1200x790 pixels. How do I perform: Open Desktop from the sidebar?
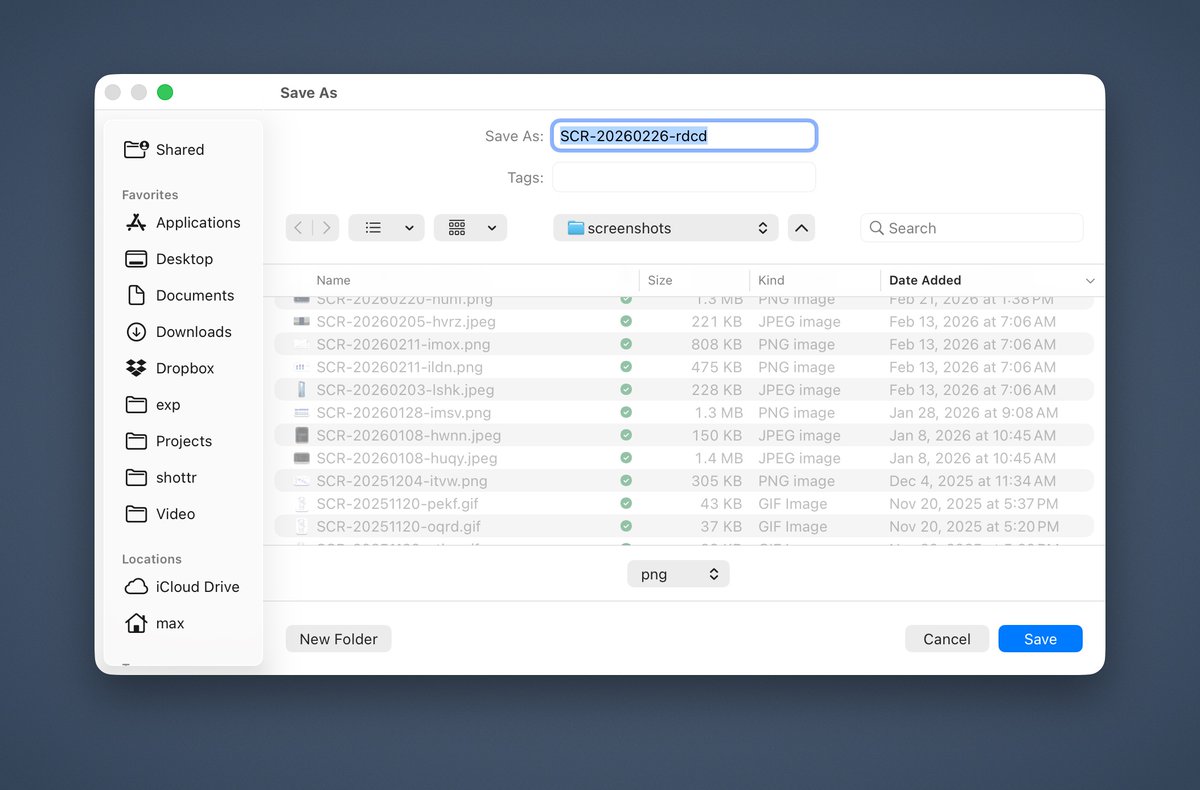tap(169, 259)
